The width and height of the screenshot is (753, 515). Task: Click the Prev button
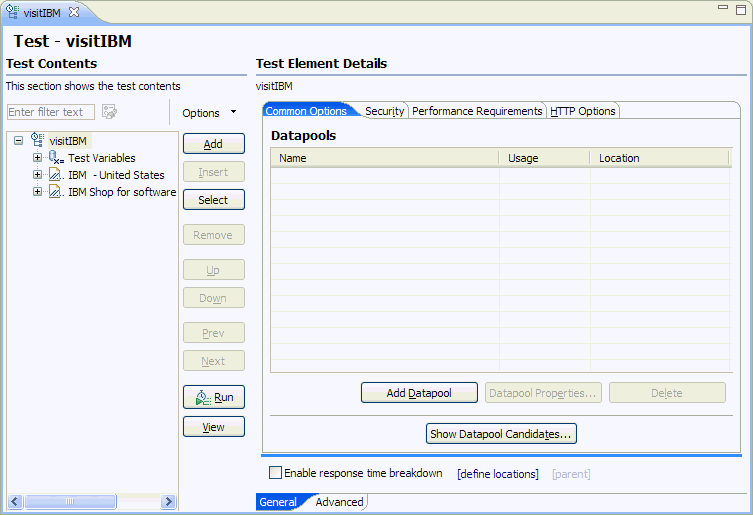pos(214,332)
